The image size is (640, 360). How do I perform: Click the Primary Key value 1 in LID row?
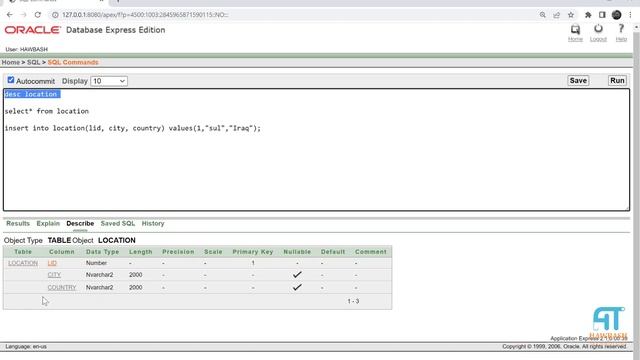253,263
